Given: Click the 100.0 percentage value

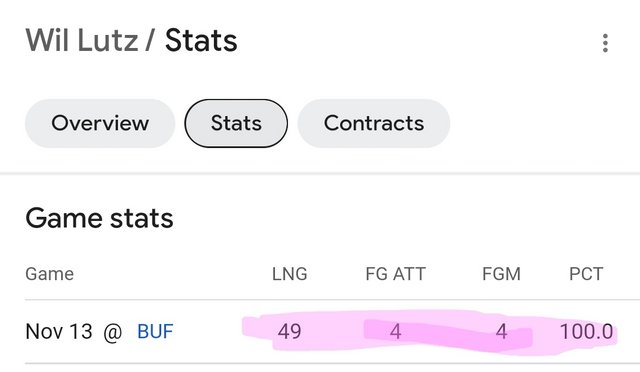Looking at the screenshot, I should [x=586, y=331].
